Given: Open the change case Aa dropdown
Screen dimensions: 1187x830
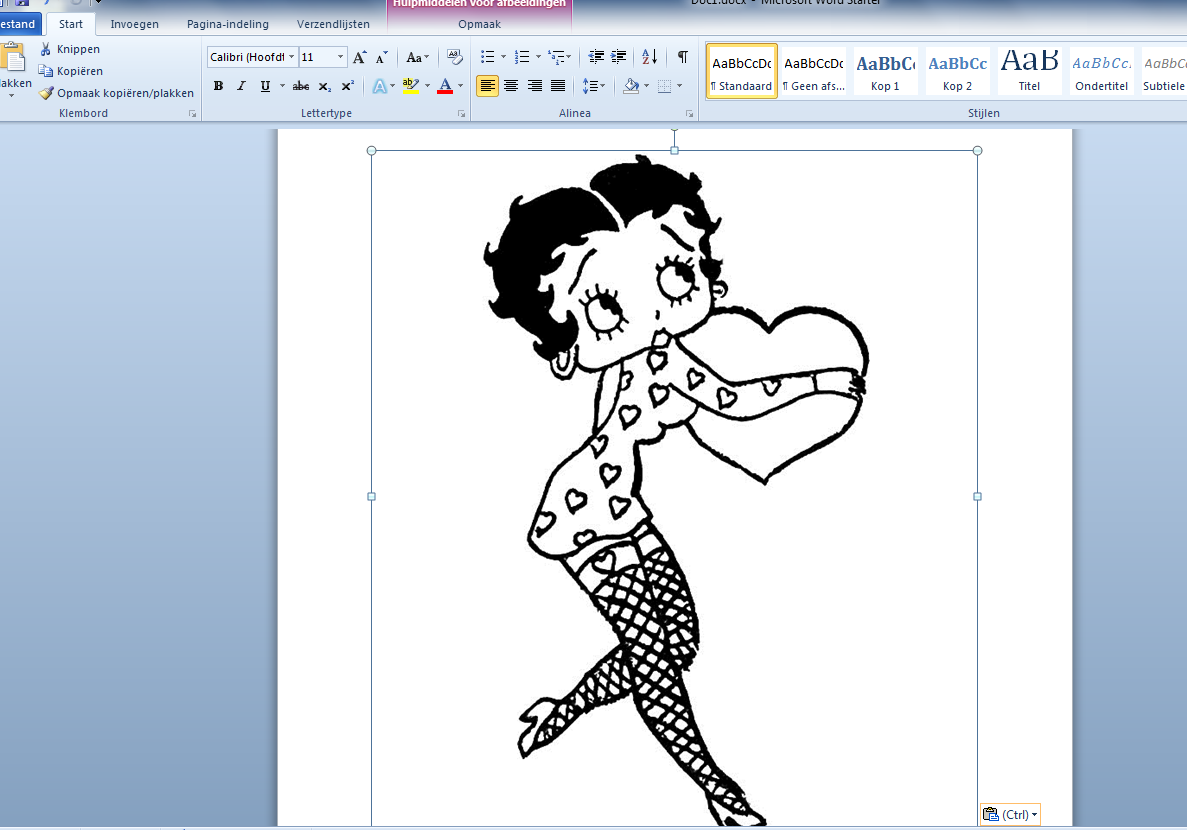Looking at the screenshot, I should coord(417,57).
